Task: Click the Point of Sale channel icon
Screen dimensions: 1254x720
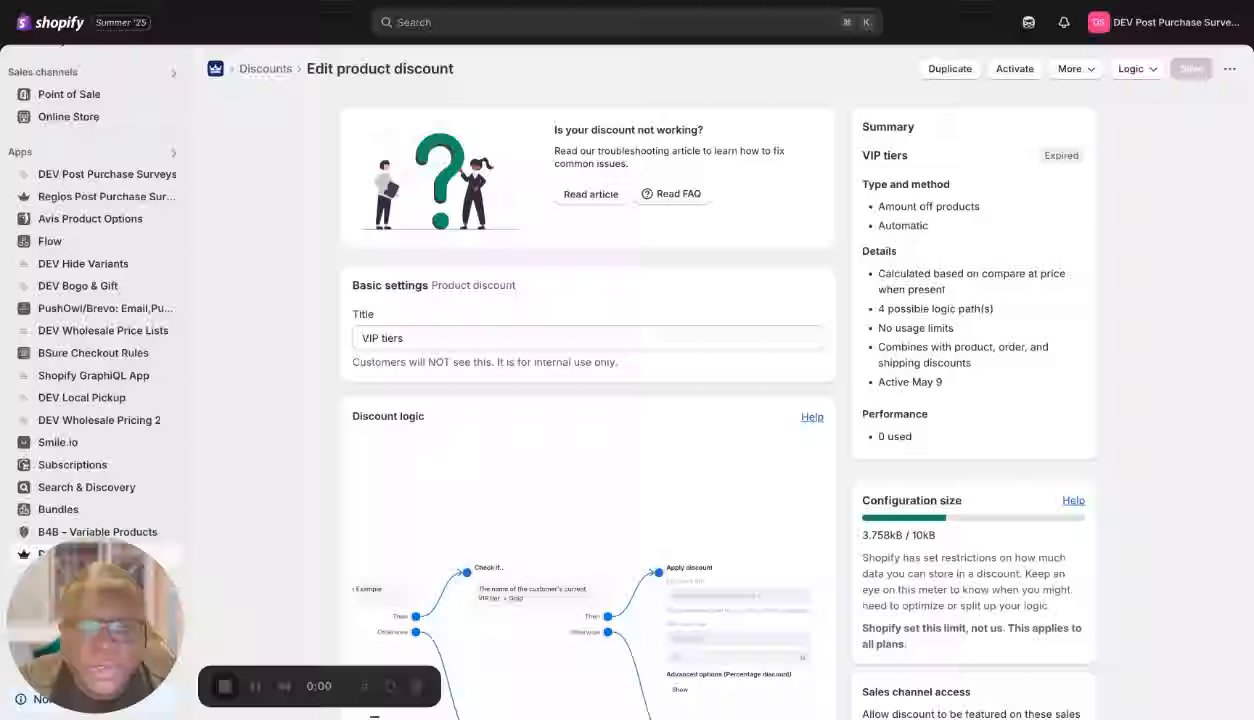Action: tap(24, 94)
